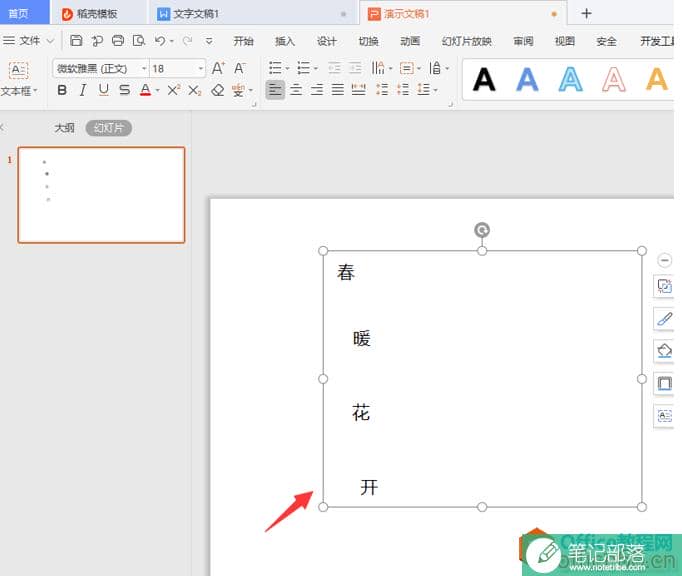Pick the blue outline A text preset
Viewport: 682px width, 576px height.
pos(570,80)
